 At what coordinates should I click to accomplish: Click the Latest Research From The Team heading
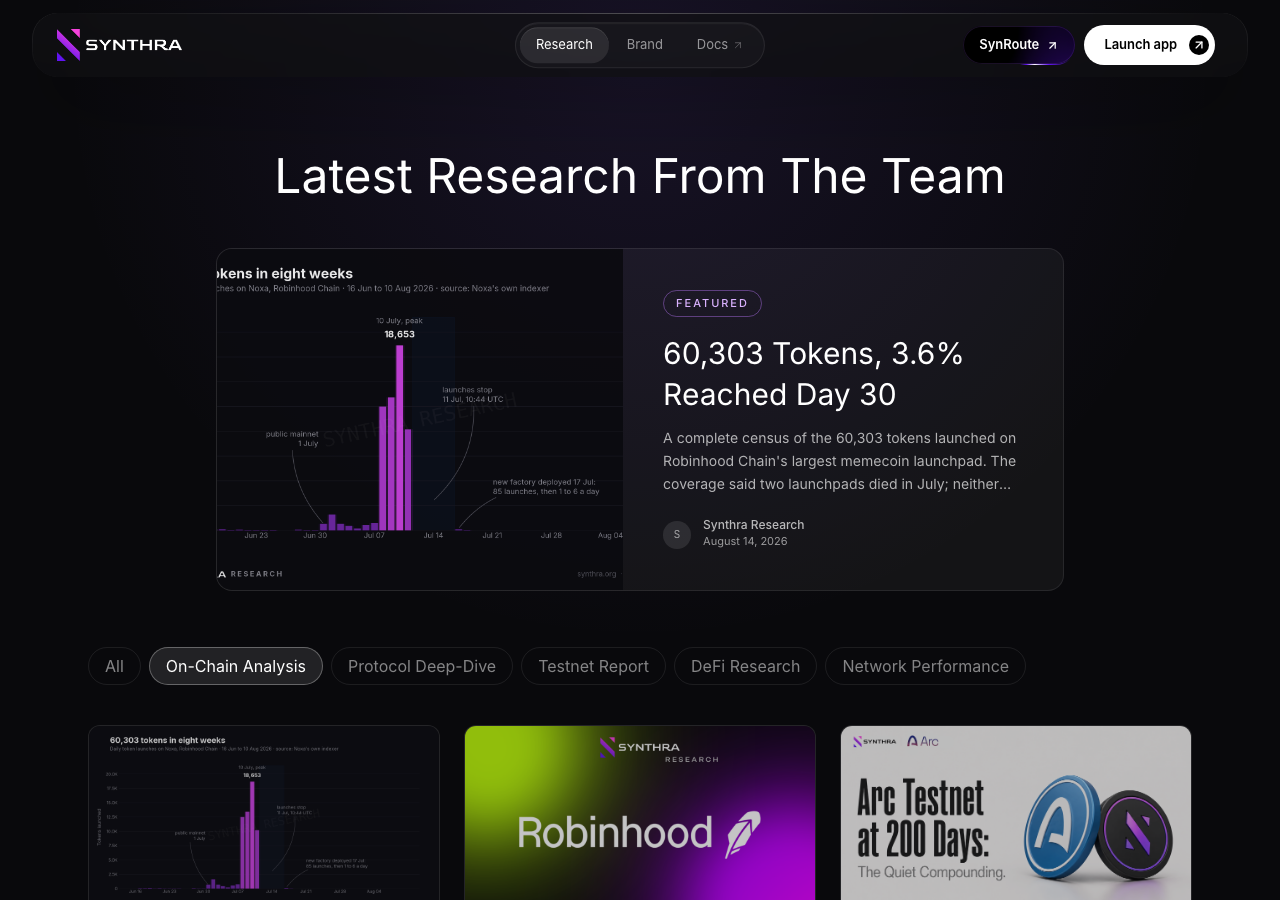pyautogui.click(x=640, y=176)
